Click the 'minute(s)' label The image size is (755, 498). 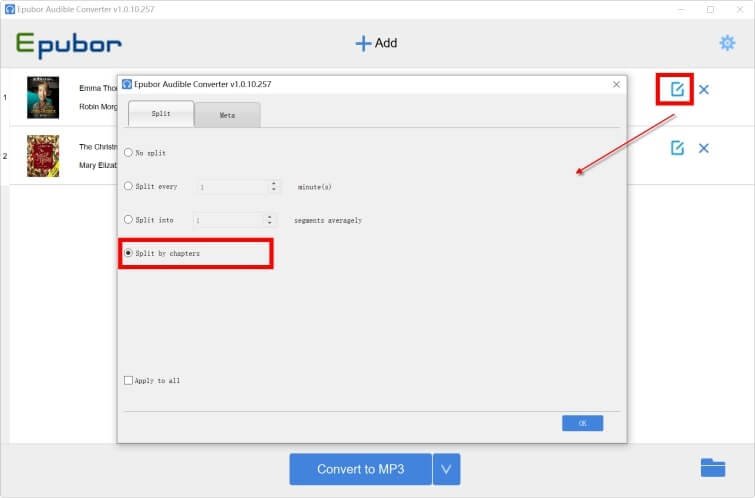(314, 187)
